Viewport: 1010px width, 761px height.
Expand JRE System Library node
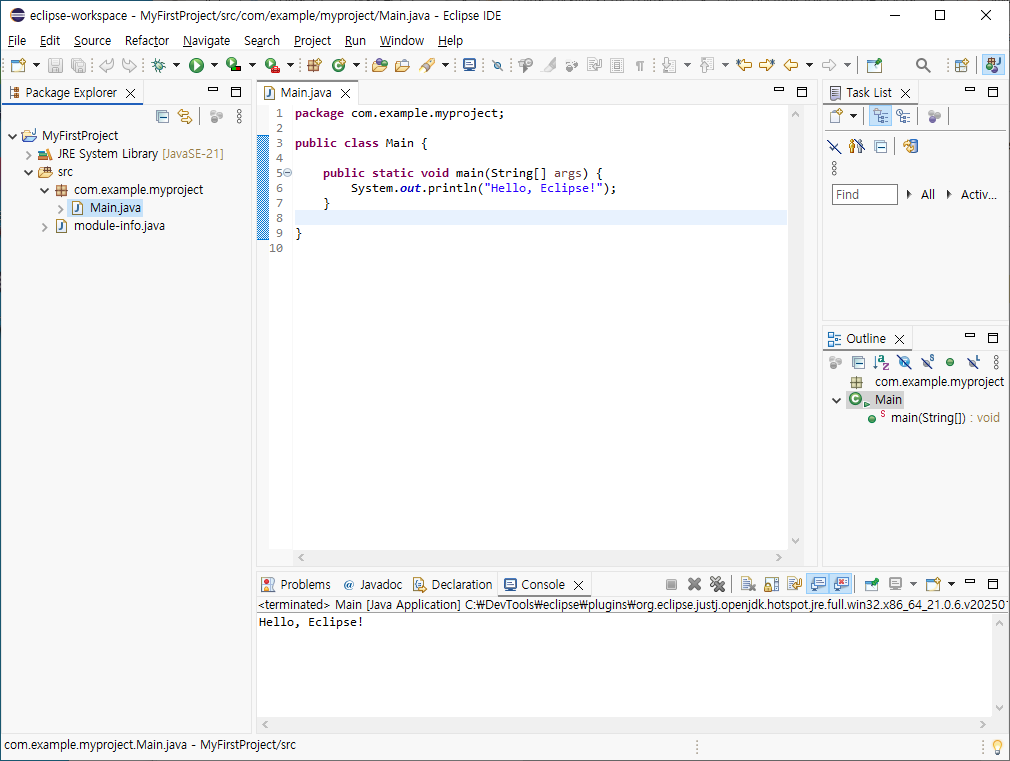click(28, 155)
